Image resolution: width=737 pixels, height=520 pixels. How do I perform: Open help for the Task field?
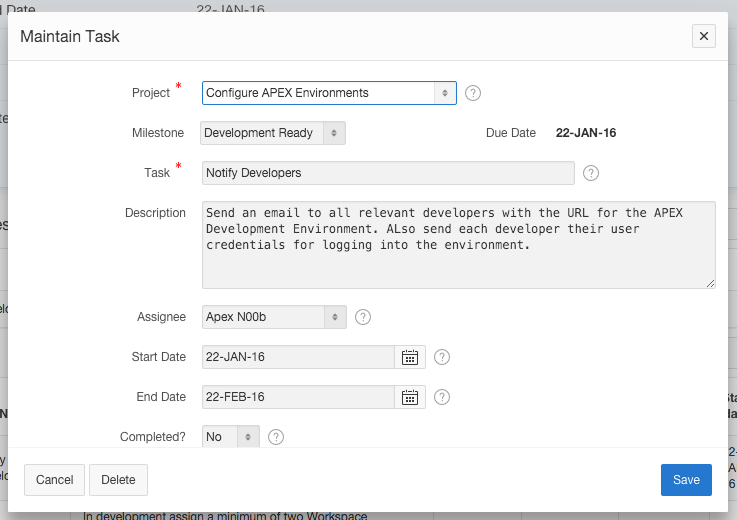pyautogui.click(x=591, y=173)
